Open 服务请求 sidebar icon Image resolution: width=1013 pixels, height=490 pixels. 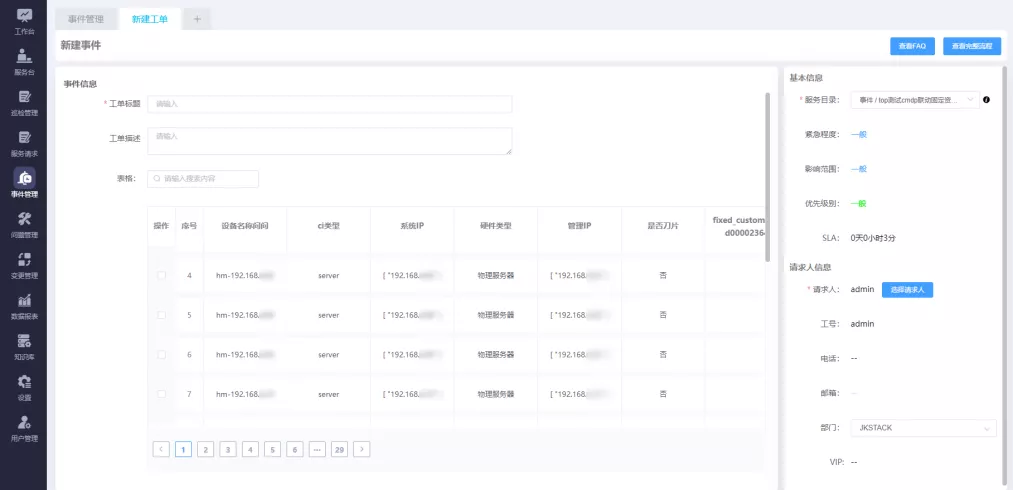pos(24,139)
